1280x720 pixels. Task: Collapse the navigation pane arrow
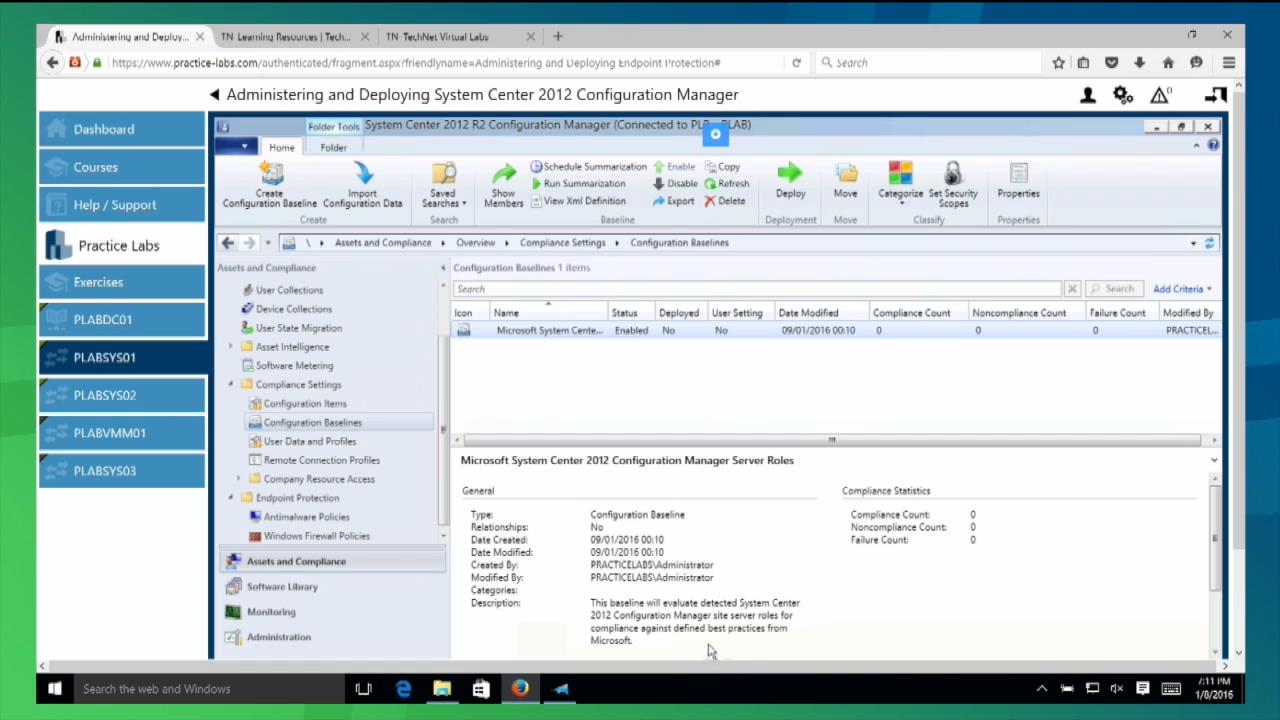443,268
